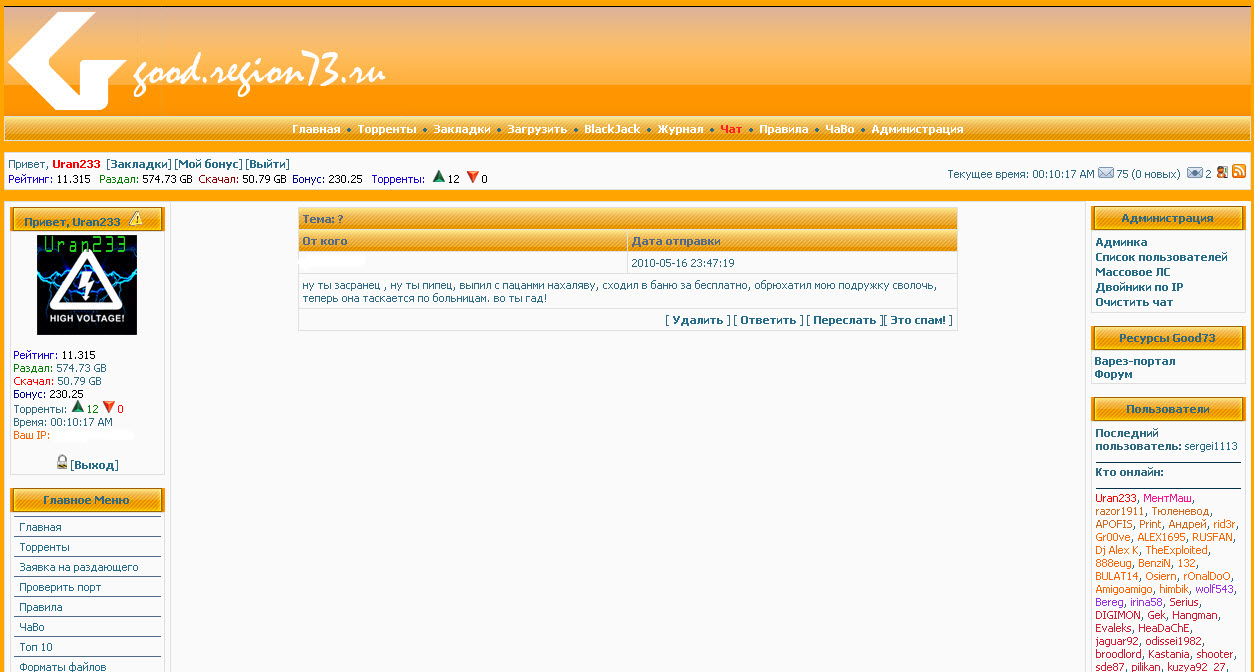Click the inbox envelope icon in status bar

tap(1105, 173)
